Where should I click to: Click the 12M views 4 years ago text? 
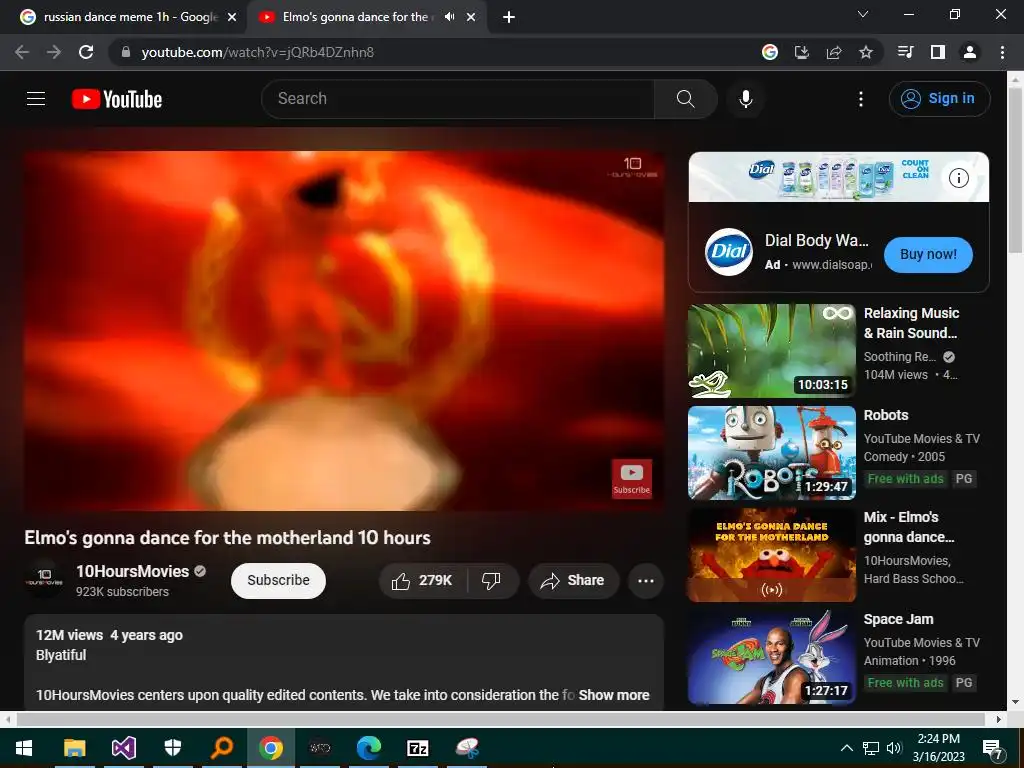tap(109, 635)
